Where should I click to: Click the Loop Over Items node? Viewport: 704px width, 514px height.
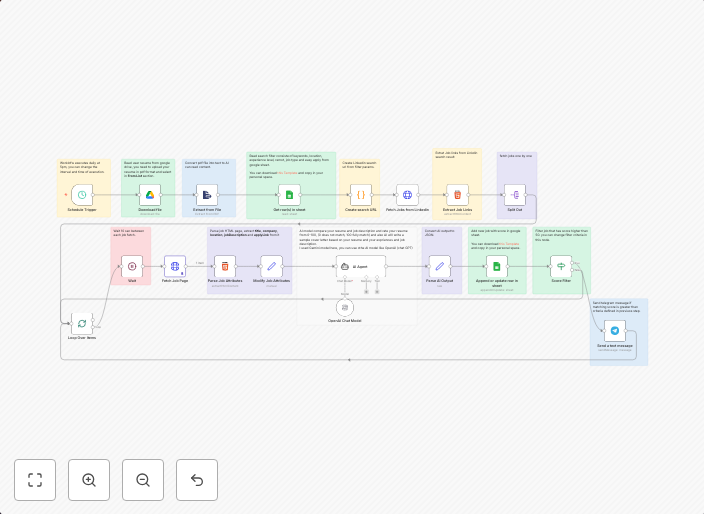pyautogui.click(x=82, y=323)
